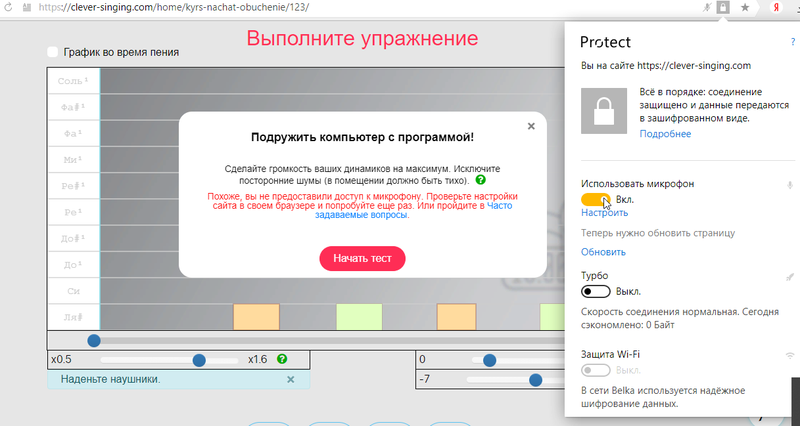Screen dimensions: 800x426
Task: Click the 'Выполните упражнение' heading
Action: (362, 38)
